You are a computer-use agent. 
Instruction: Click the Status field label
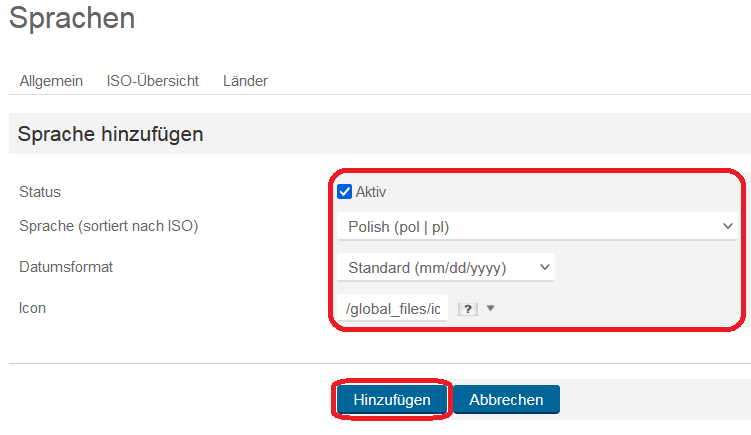click(40, 192)
